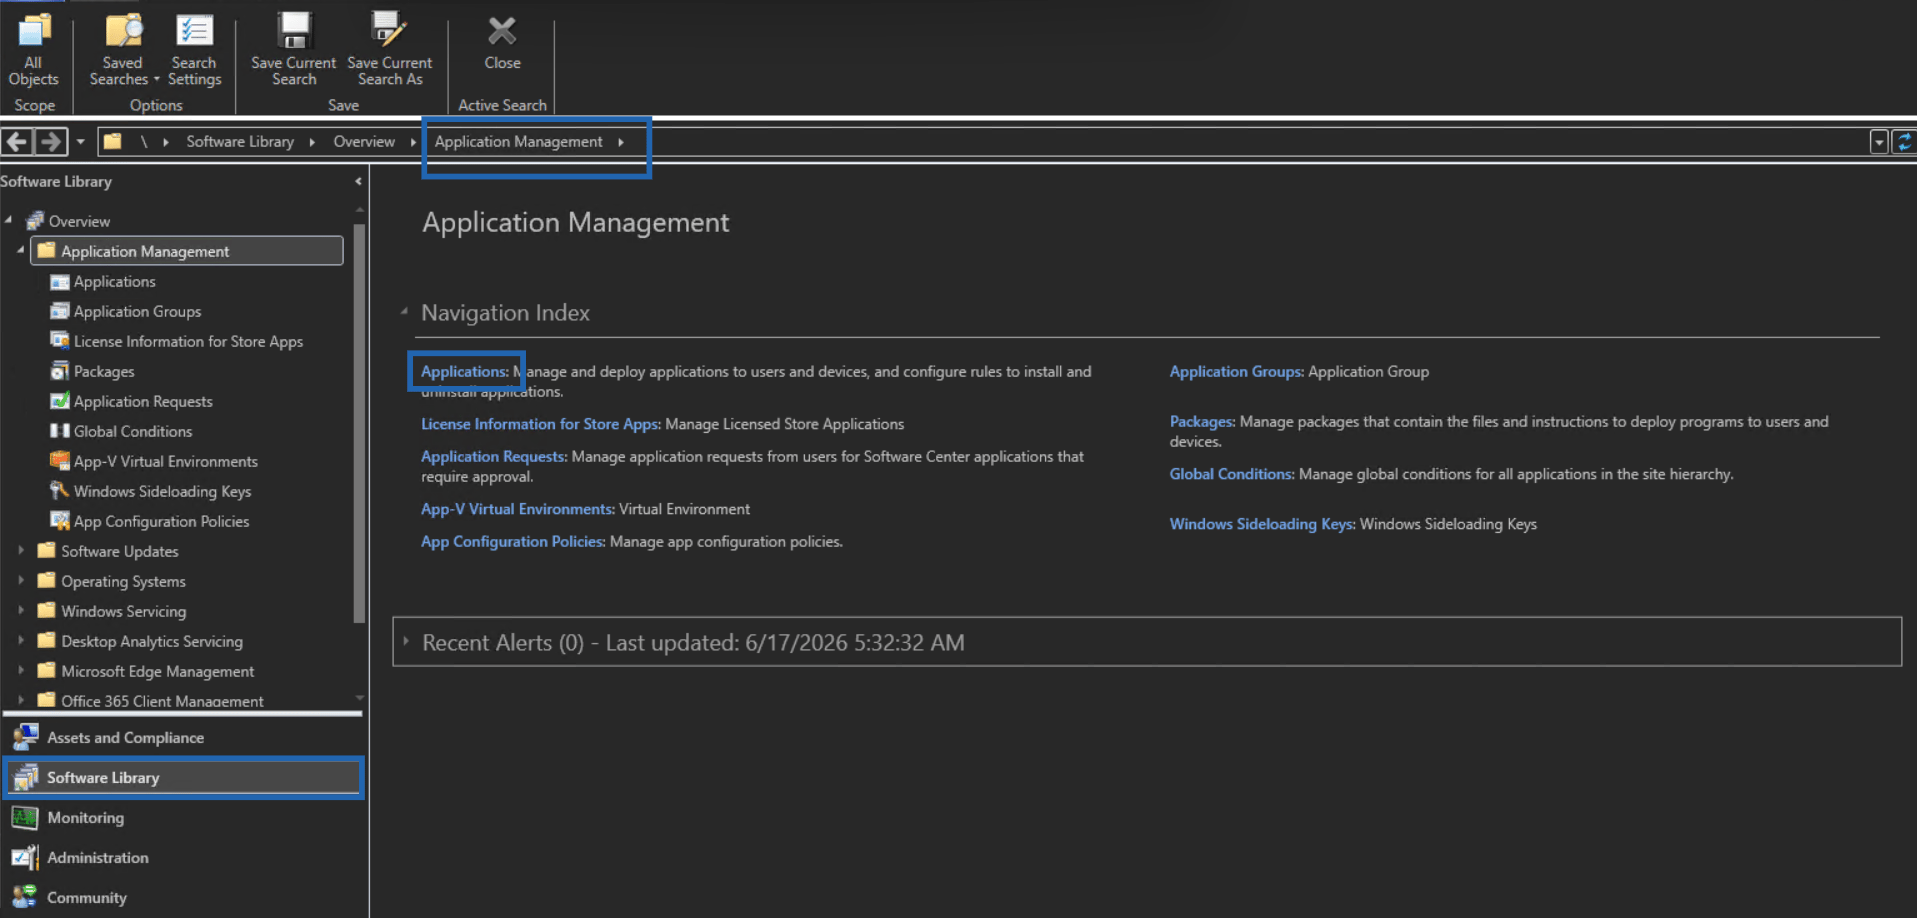Screen dimensions: 1917x918
Task: Click Save Current Search As icon
Action: (x=388, y=31)
